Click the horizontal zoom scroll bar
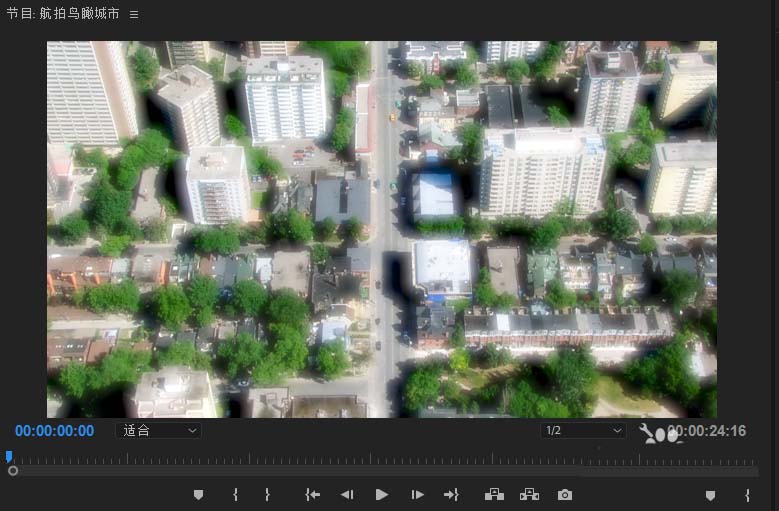 [x=384, y=471]
